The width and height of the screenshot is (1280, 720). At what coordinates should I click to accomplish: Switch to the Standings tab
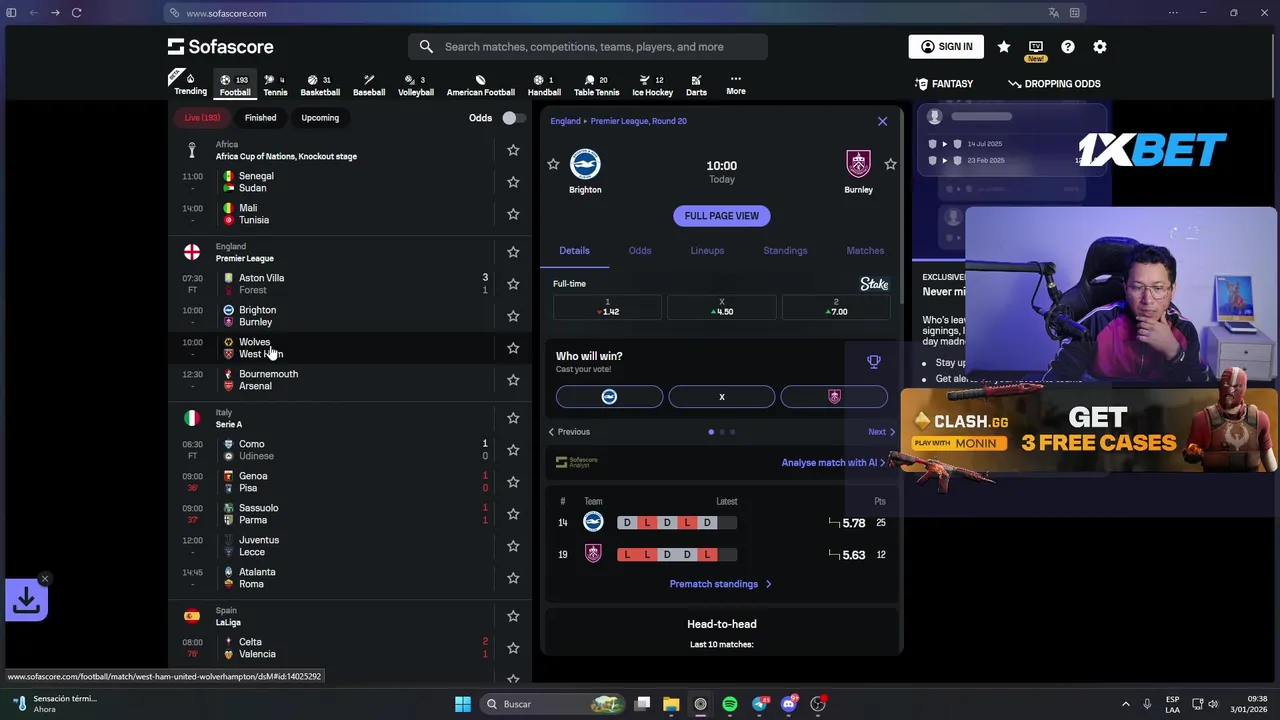pos(785,251)
